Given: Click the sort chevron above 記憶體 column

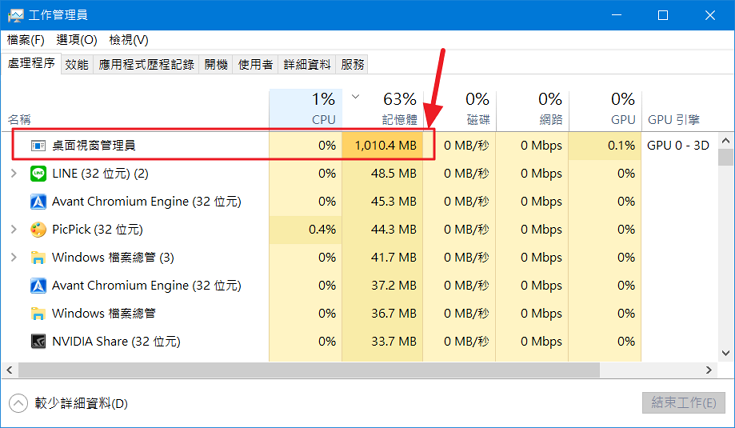Looking at the screenshot, I should coord(355,97).
